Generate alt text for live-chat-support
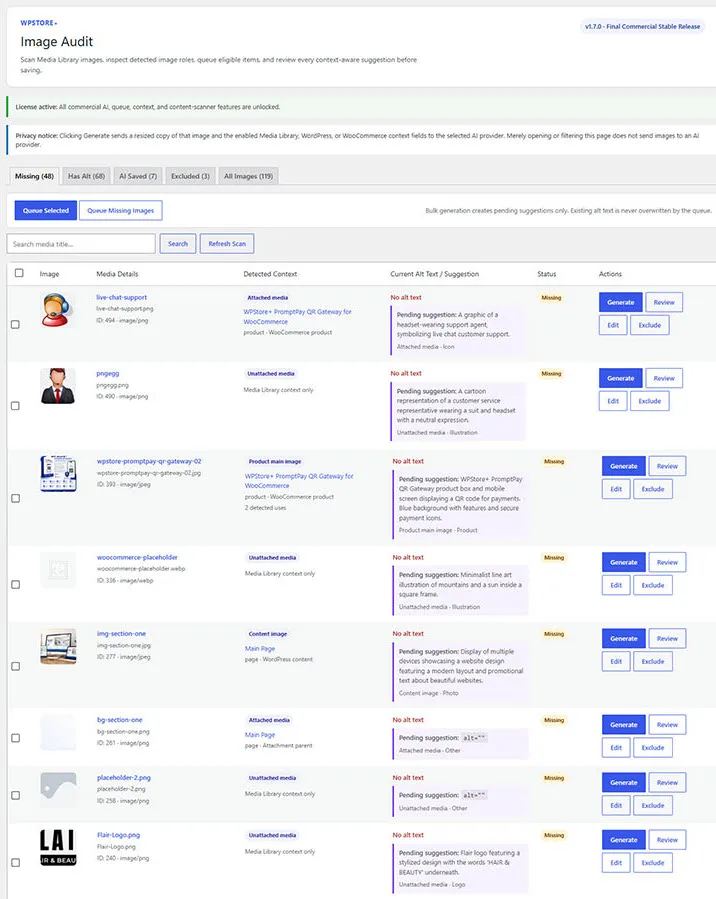Screen dimensions: 716x899 [x=621, y=302]
